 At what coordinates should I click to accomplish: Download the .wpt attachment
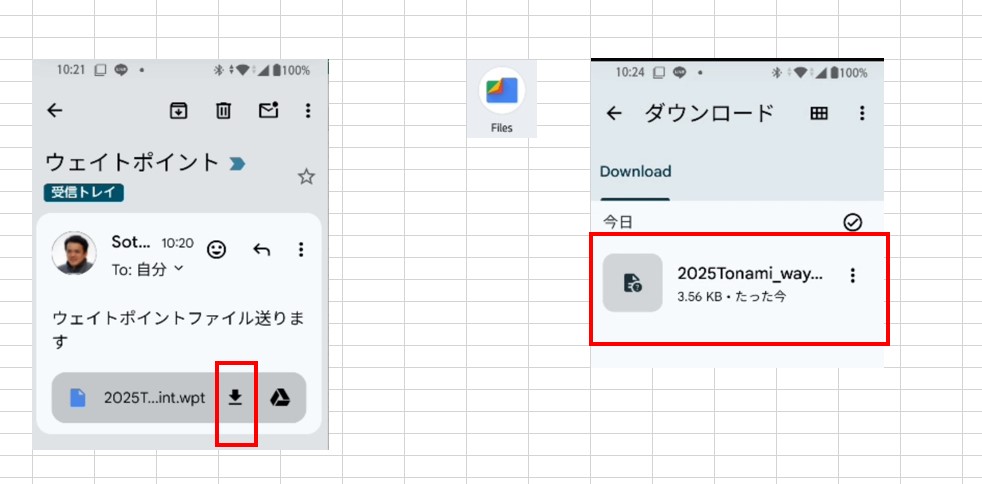click(x=235, y=397)
